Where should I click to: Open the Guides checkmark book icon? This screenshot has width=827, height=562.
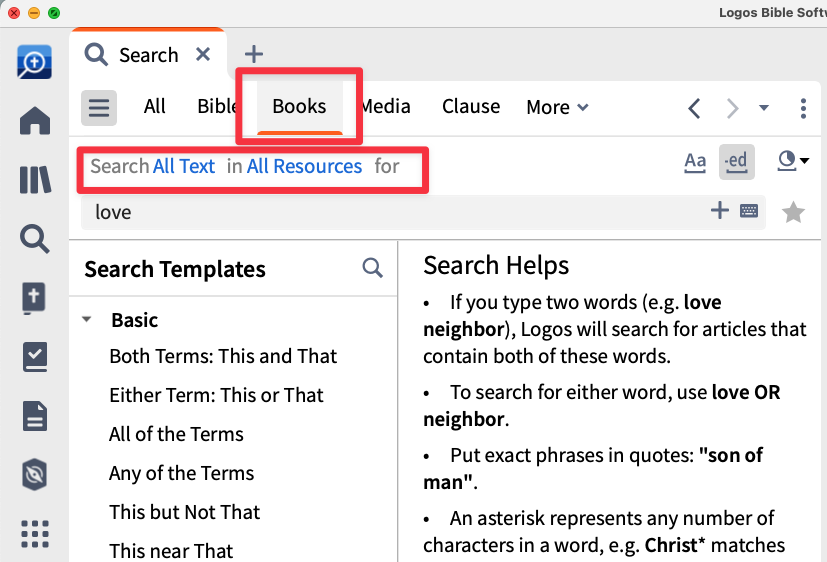coord(35,357)
